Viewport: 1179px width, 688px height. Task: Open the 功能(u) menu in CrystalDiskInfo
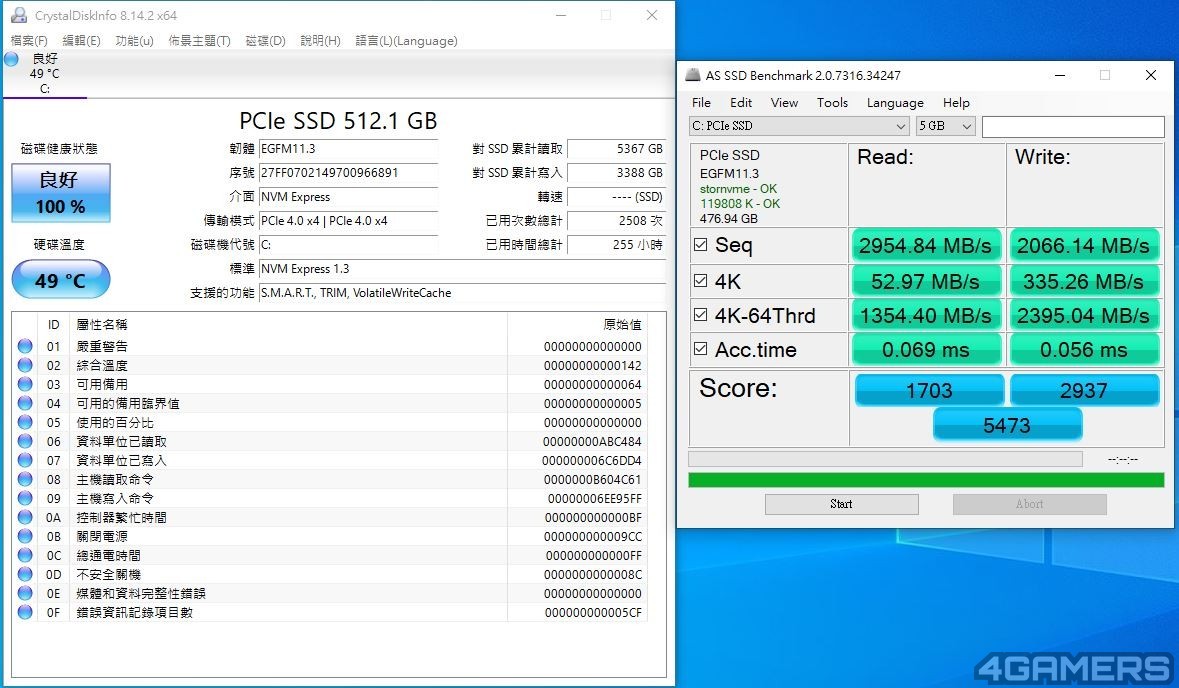[135, 41]
